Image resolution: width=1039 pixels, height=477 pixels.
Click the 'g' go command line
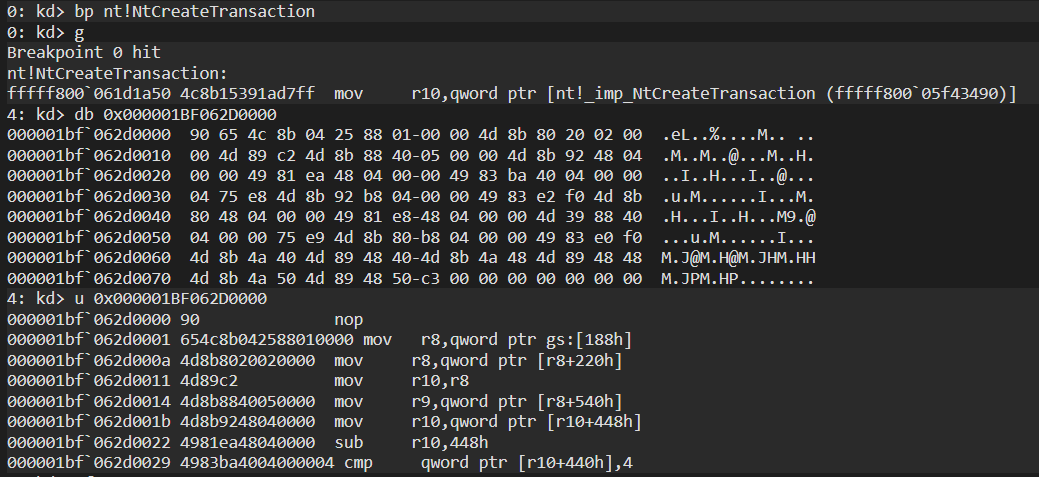45,32
